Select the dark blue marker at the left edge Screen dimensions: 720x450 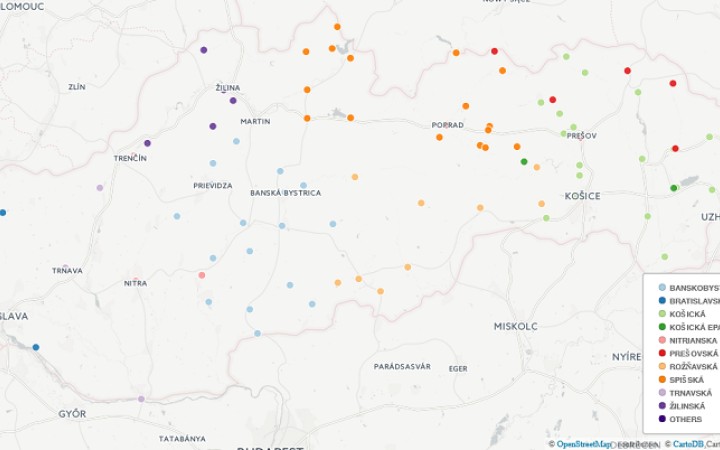[3, 213]
